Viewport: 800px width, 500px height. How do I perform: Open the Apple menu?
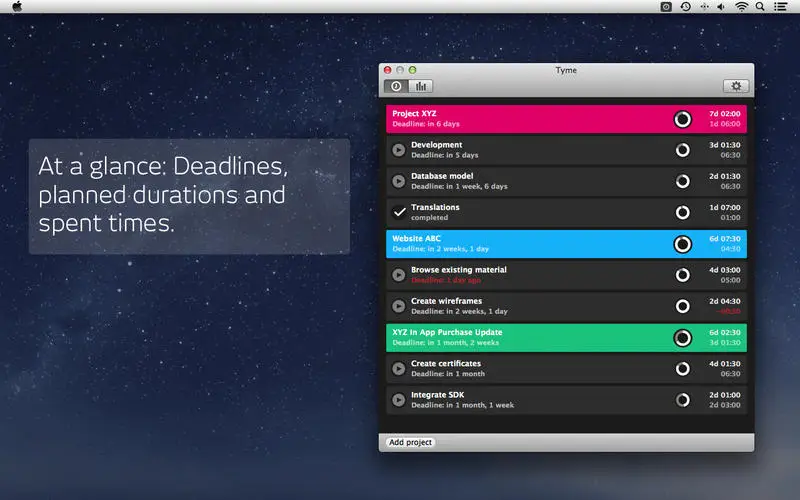coord(17,6)
